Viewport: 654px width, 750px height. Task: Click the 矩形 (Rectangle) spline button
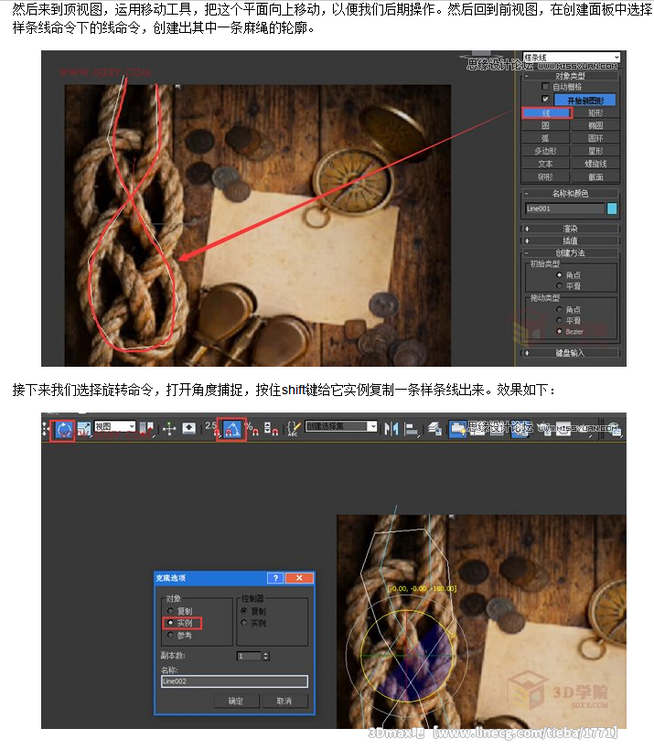point(596,114)
